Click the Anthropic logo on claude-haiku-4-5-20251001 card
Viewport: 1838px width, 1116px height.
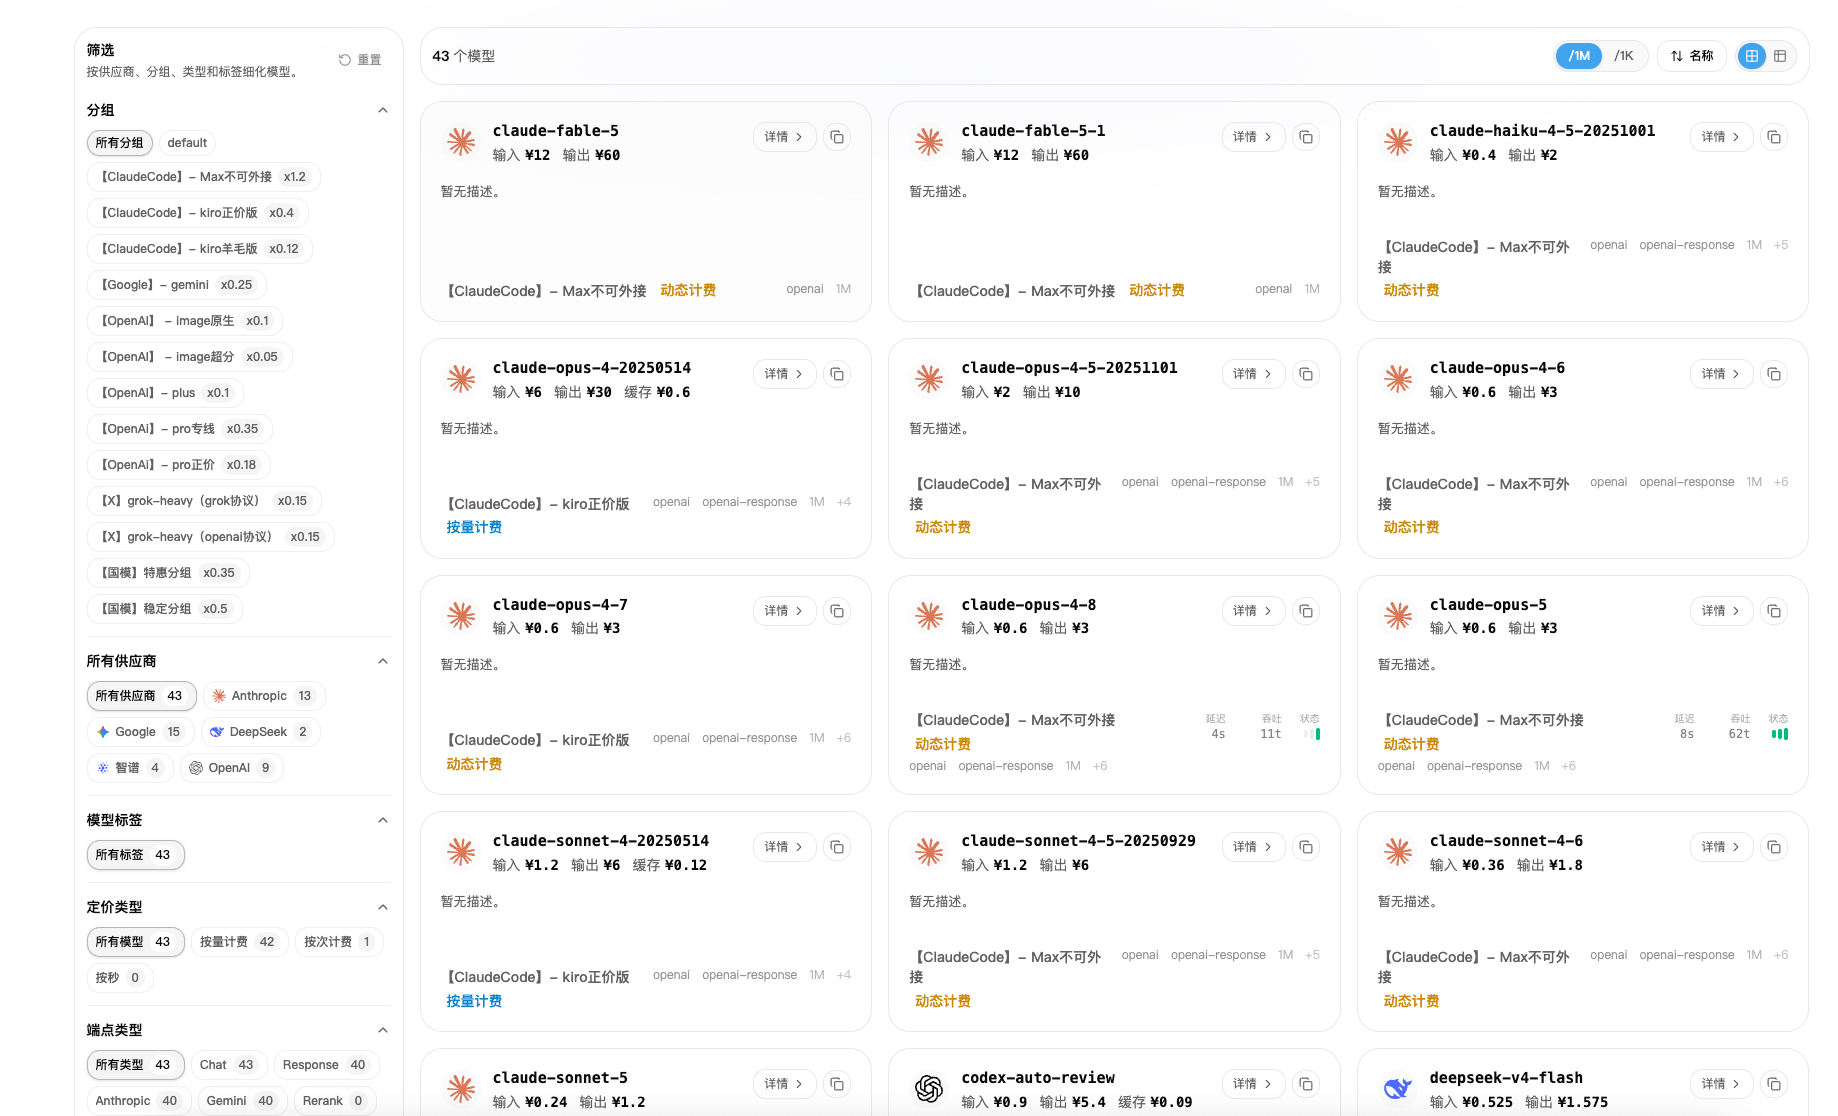pyautogui.click(x=1397, y=142)
